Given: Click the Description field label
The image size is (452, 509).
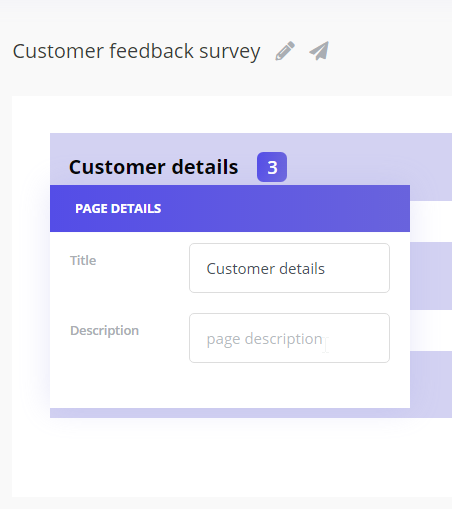Looking at the screenshot, I should pos(104,331).
